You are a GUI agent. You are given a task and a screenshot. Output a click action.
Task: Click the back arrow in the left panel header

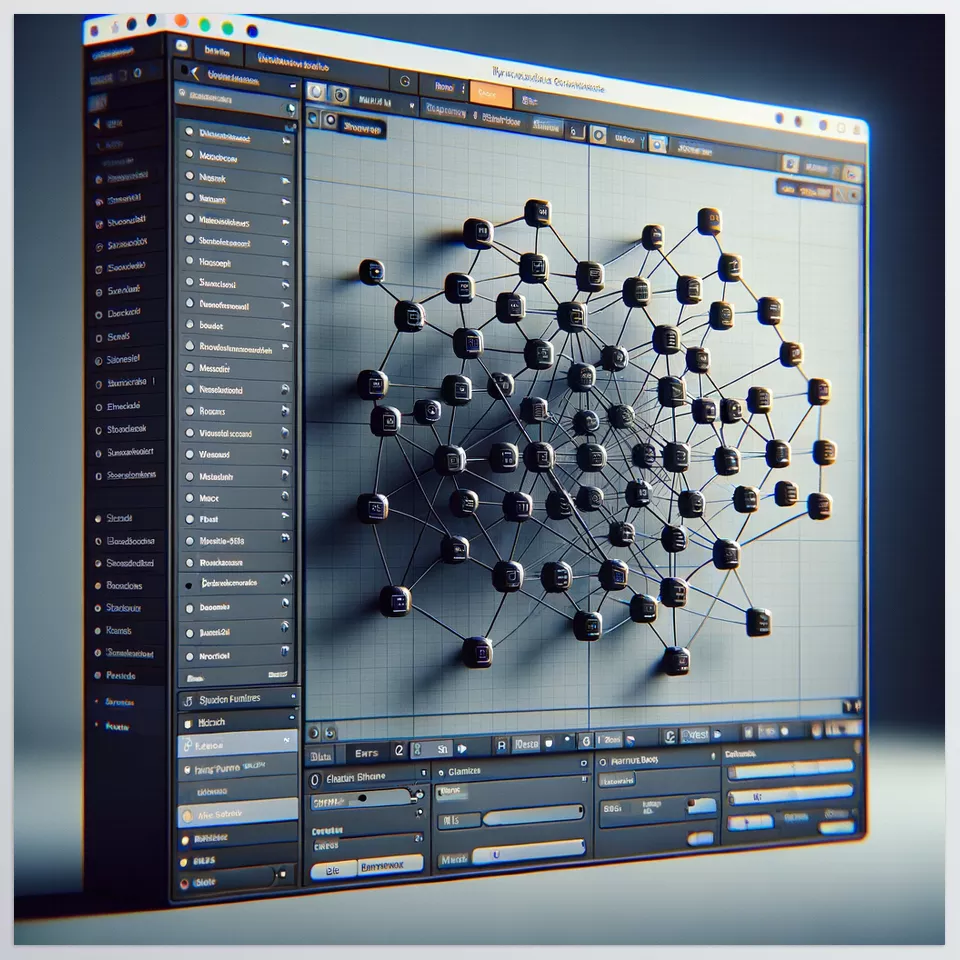point(195,74)
